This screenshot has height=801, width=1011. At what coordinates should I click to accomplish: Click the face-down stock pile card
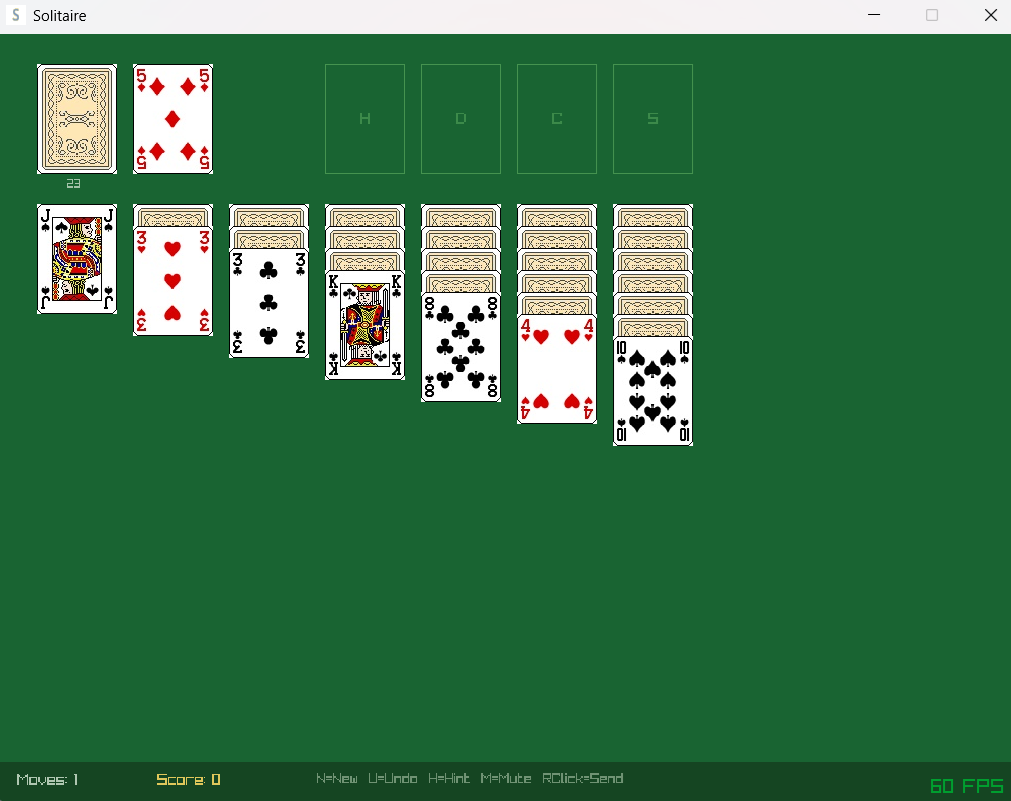coord(77,119)
